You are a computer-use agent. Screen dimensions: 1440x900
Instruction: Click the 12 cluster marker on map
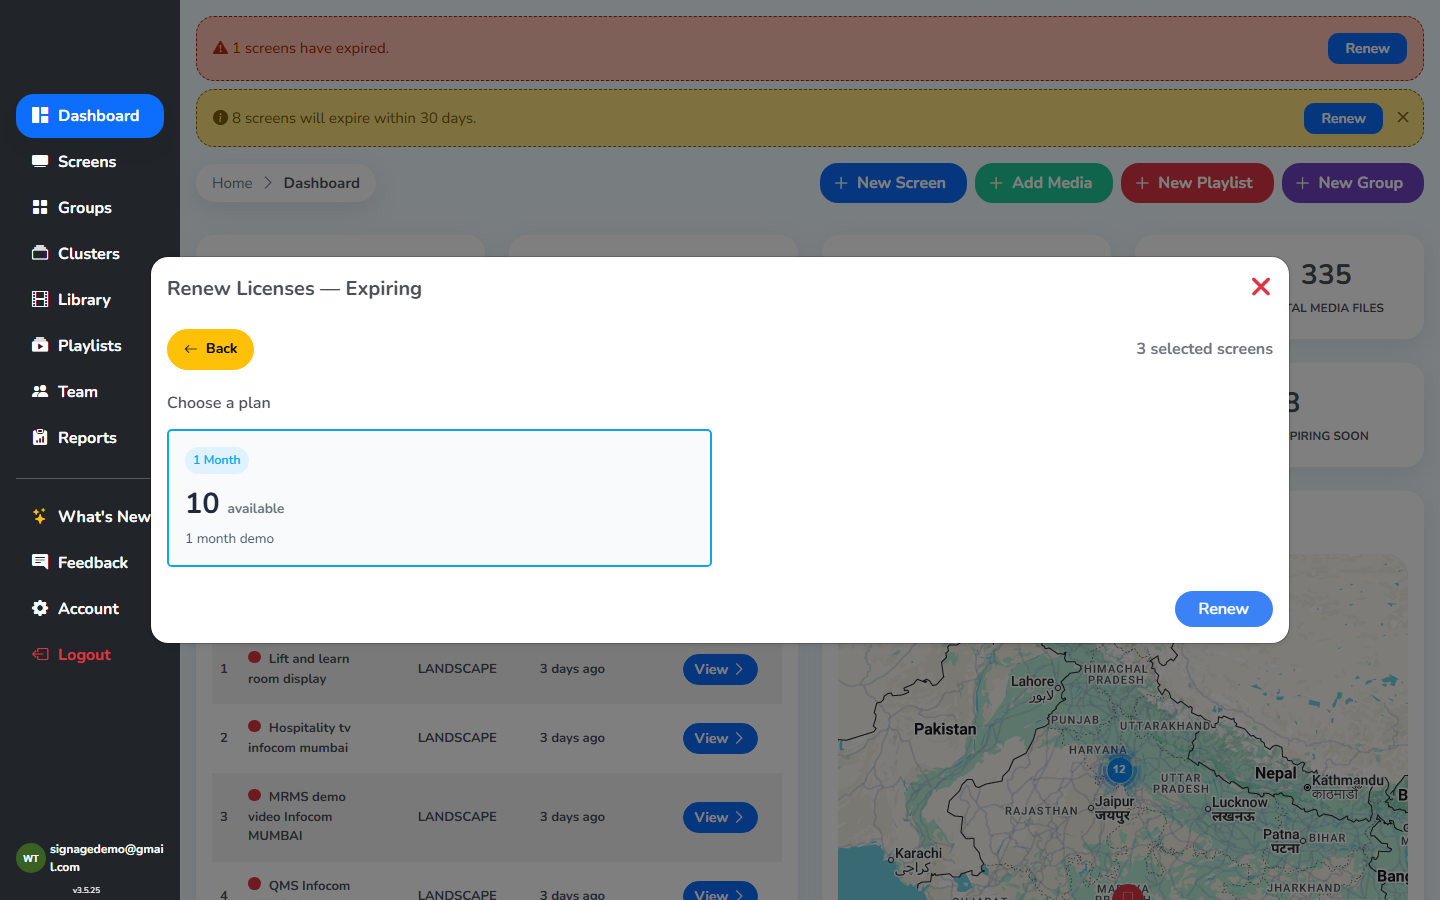[x=1119, y=770]
